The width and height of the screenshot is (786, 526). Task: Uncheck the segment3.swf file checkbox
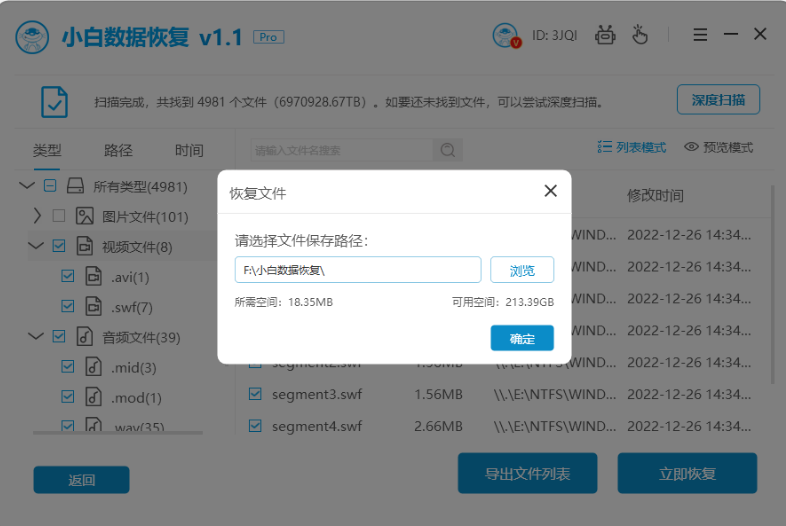(255, 394)
